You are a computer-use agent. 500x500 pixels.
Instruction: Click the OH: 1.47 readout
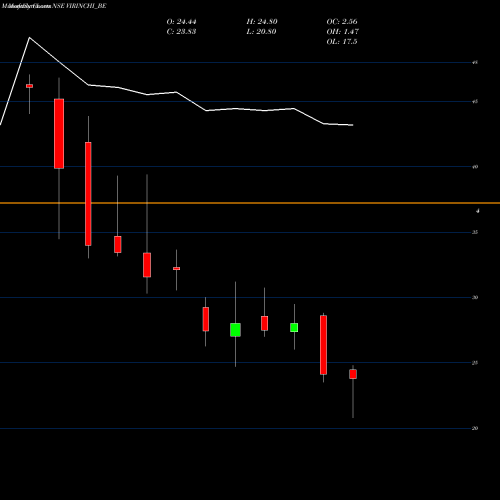[x=343, y=32]
